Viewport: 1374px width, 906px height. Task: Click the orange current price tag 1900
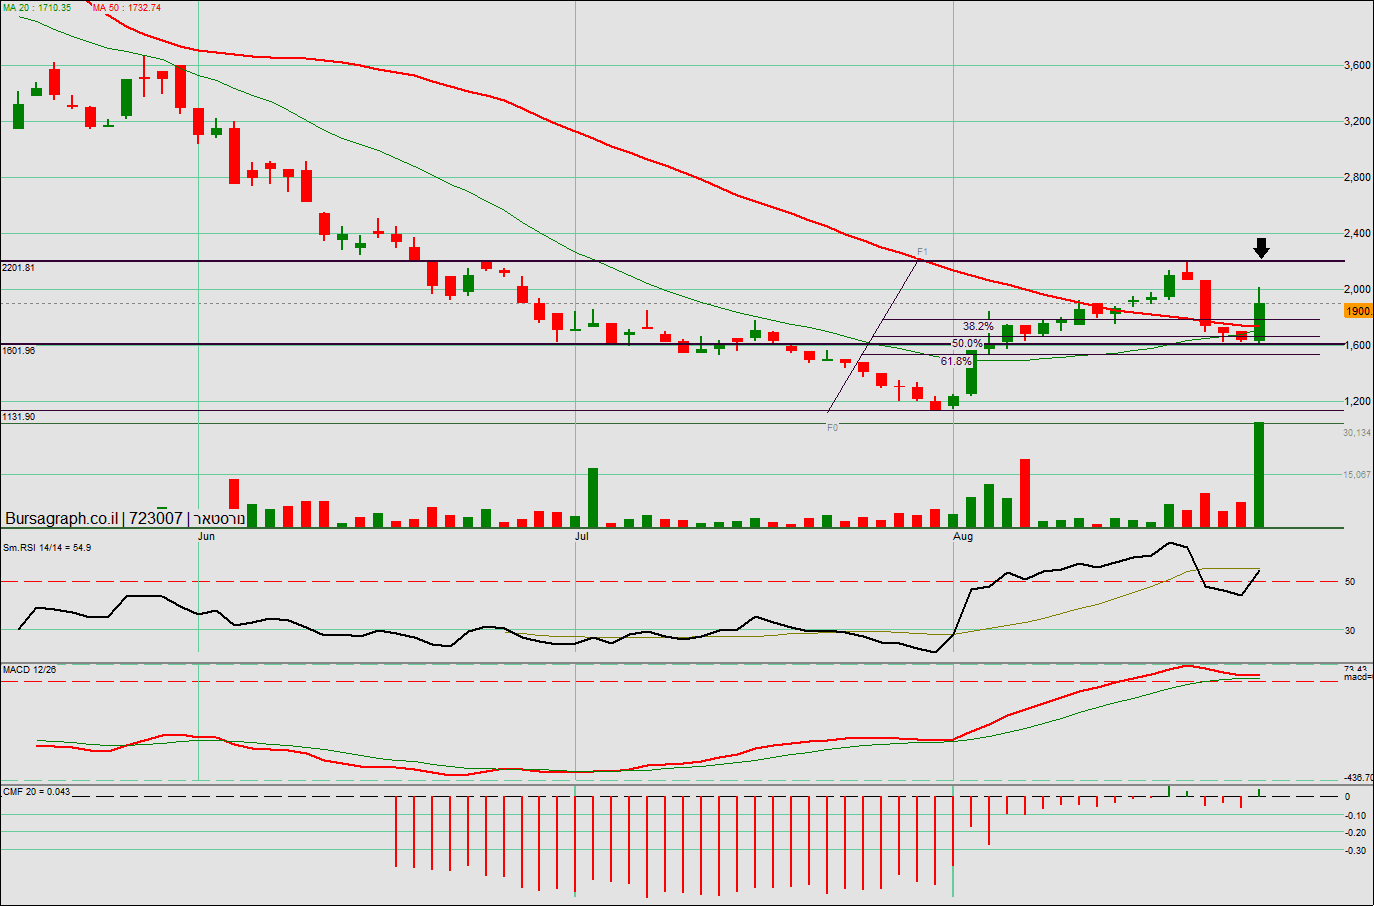click(x=1359, y=311)
